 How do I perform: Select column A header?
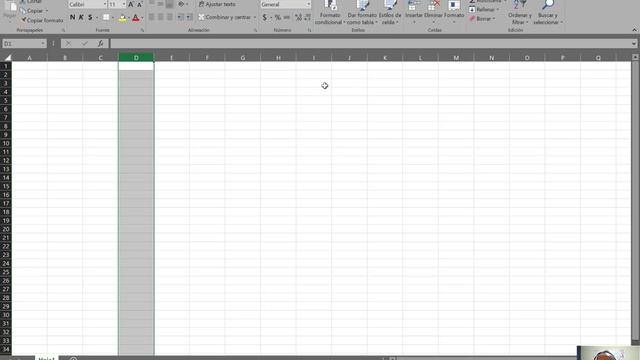click(29, 58)
